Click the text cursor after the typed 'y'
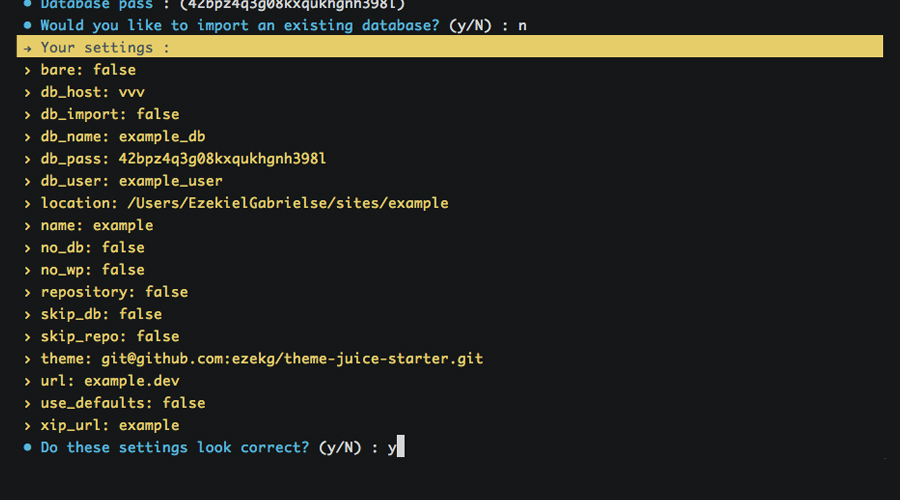900x500 pixels. (x=400, y=448)
